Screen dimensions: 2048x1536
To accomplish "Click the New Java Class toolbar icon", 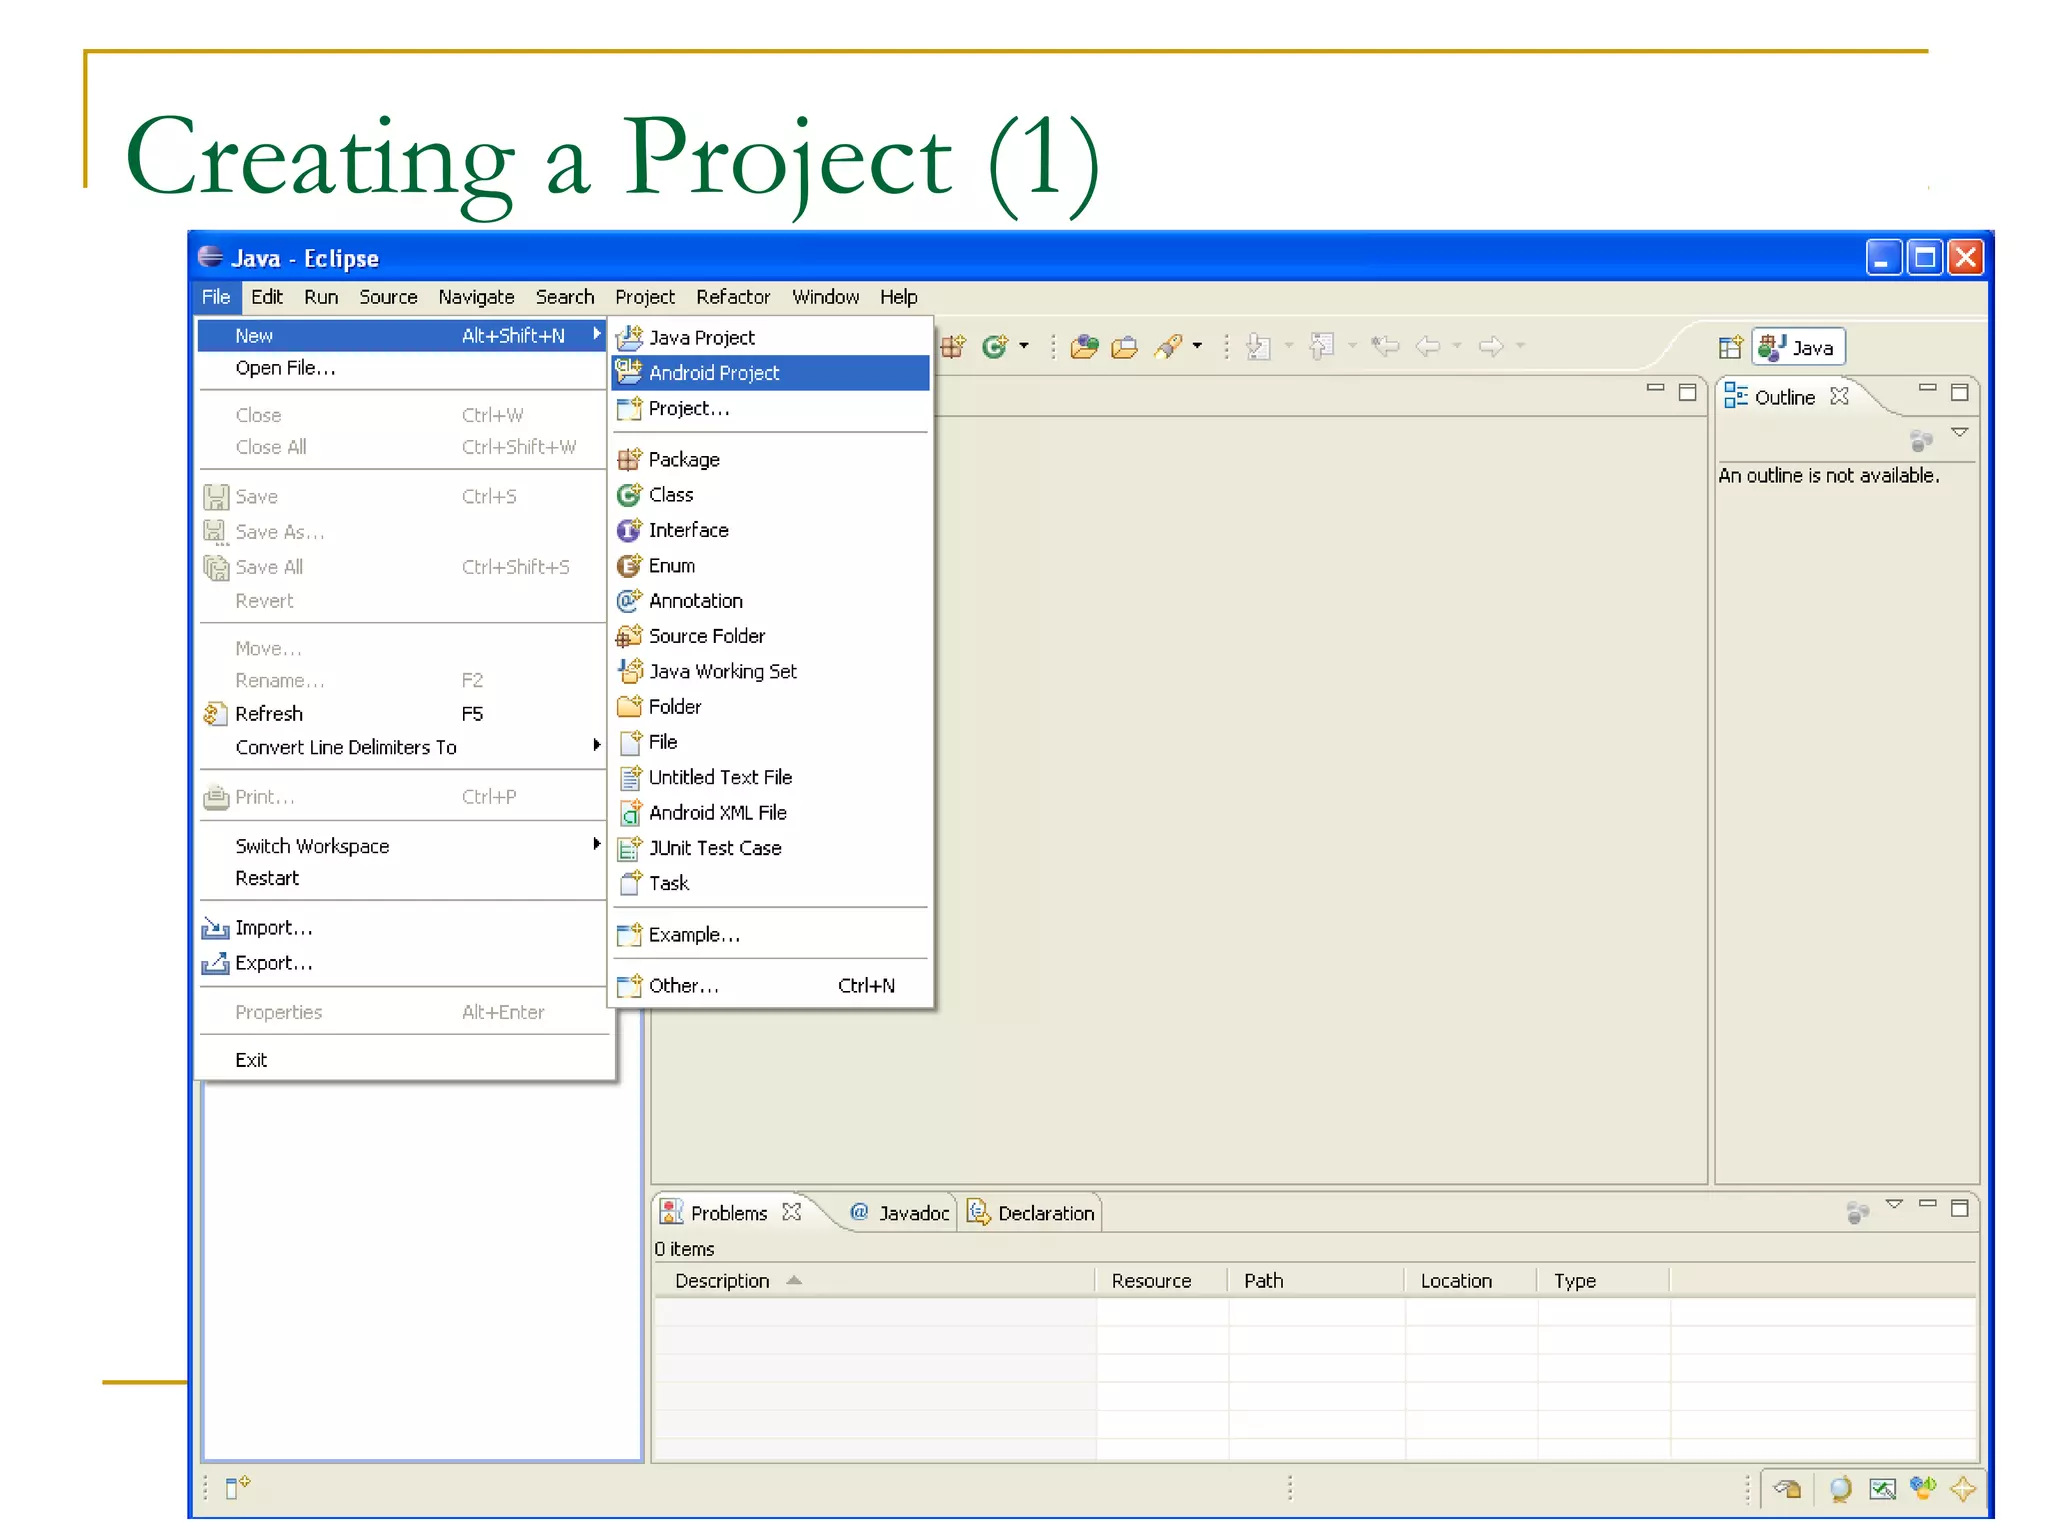I will click(995, 347).
